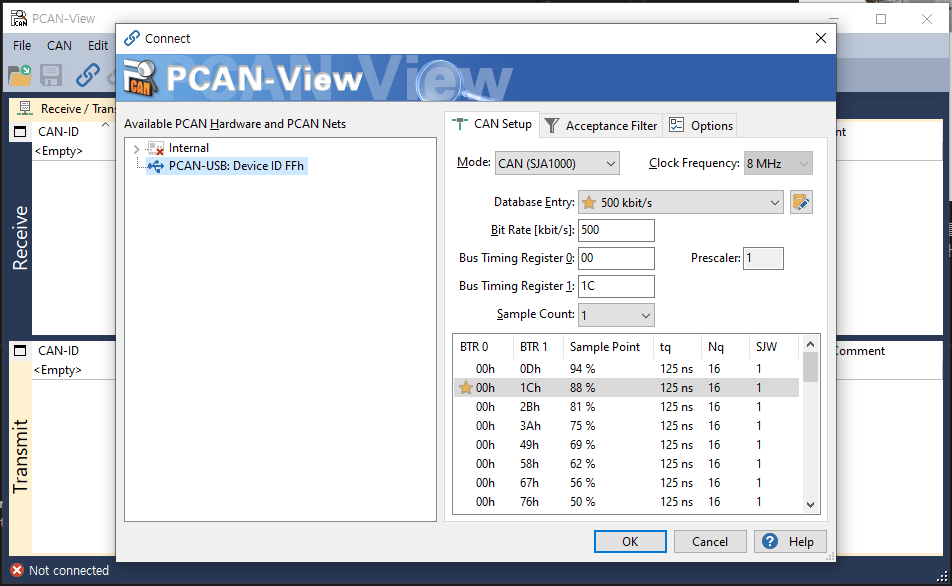Click the Not connected status text
952x586 pixels.
(x=69, y=570)
